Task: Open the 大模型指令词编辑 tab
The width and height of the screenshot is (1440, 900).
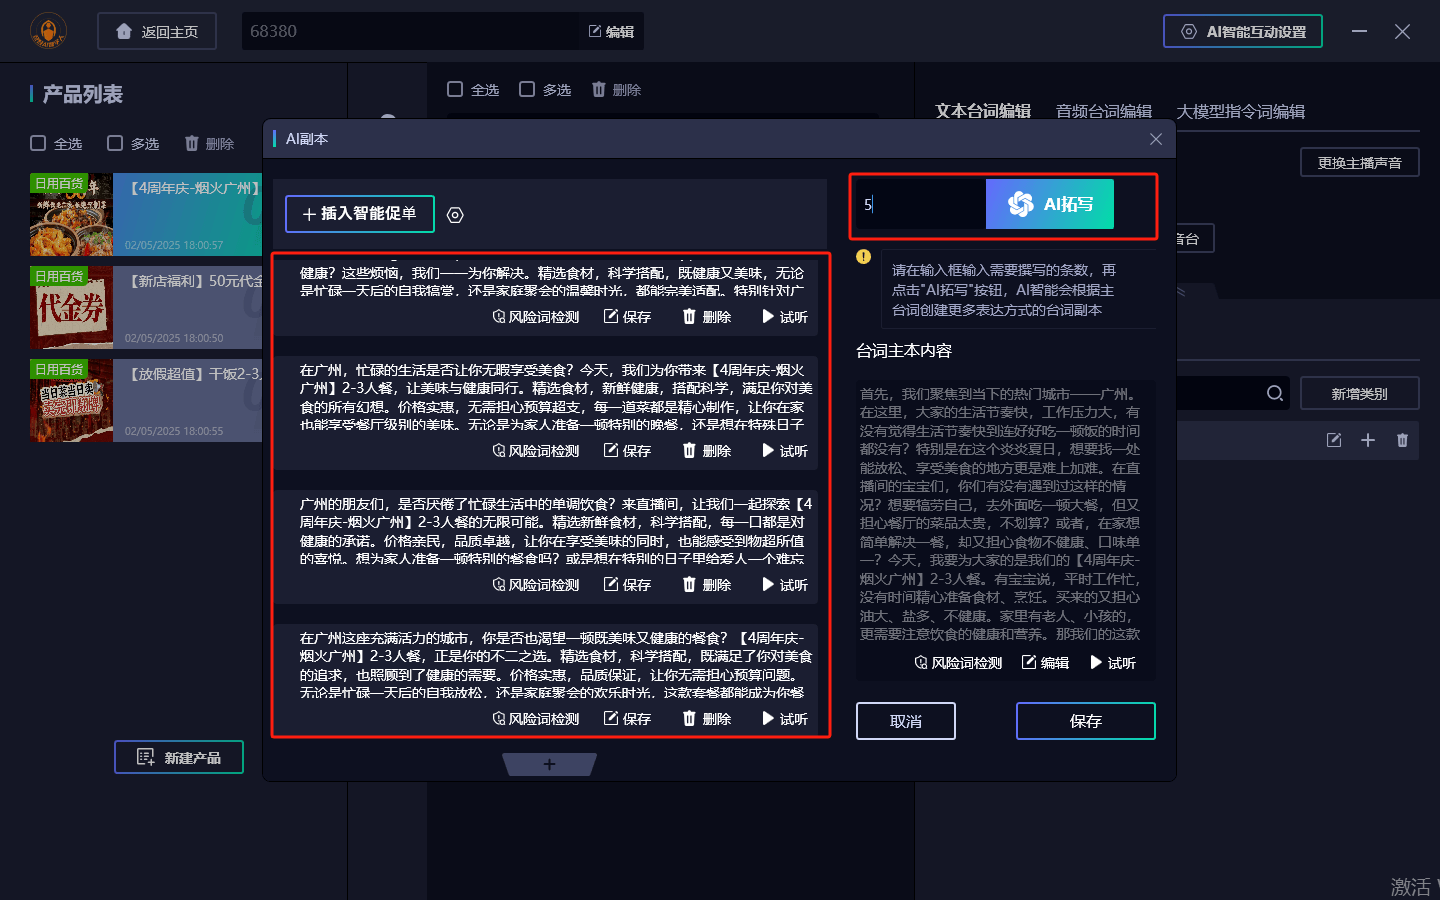Action: (1240, 111)
